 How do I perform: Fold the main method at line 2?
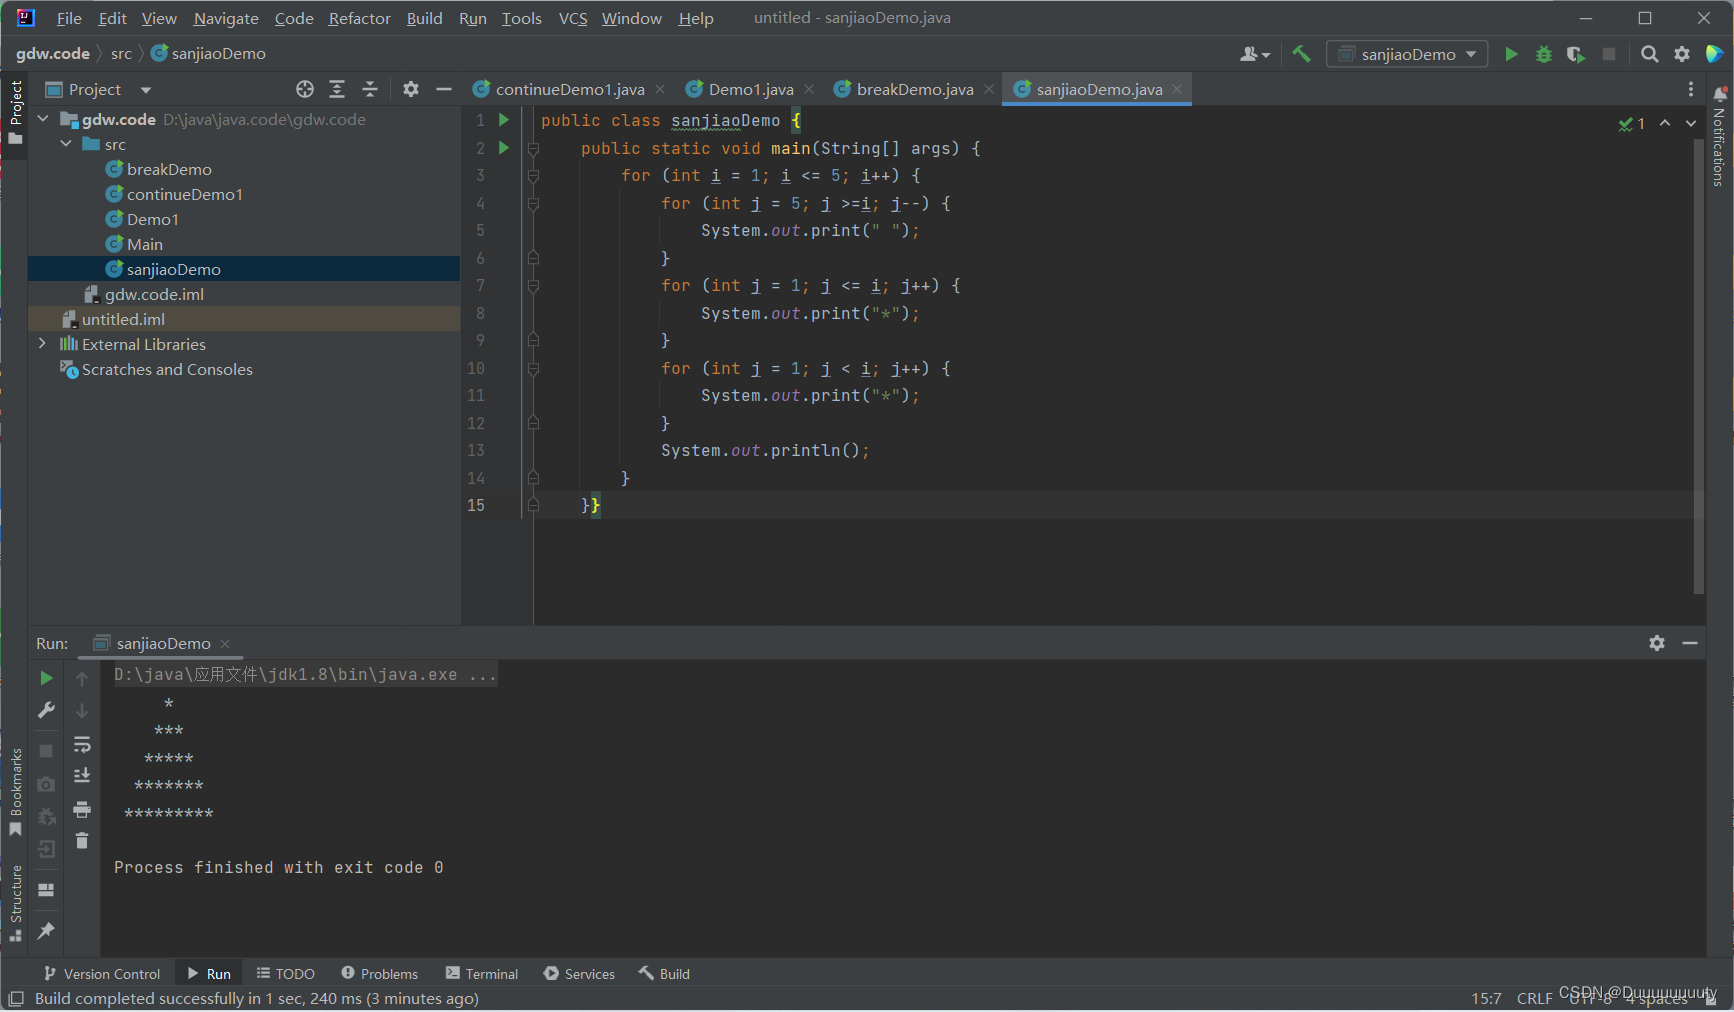(533, 148)
